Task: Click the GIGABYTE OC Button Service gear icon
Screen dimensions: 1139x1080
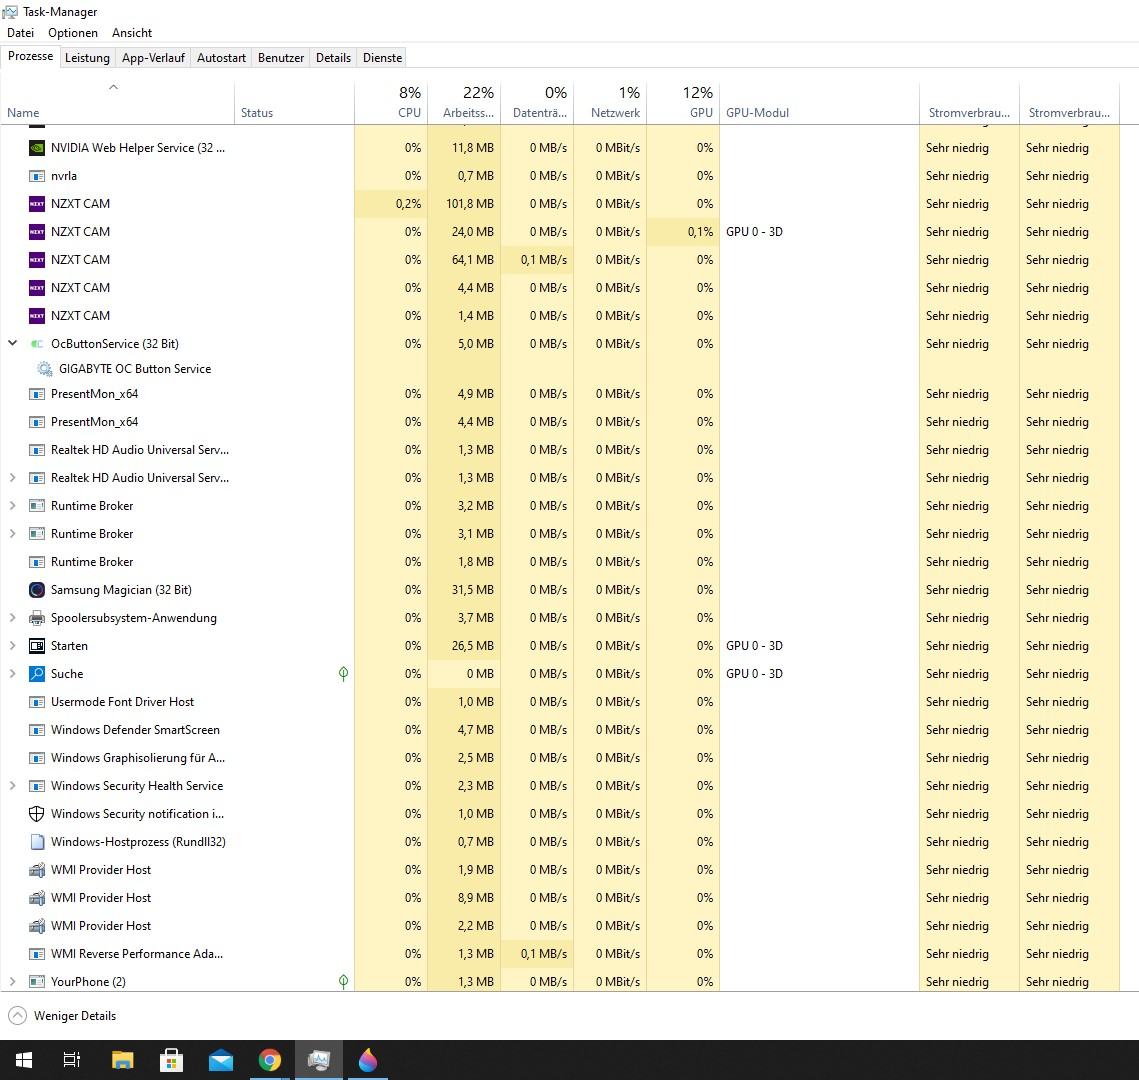Action: [44, 369]
